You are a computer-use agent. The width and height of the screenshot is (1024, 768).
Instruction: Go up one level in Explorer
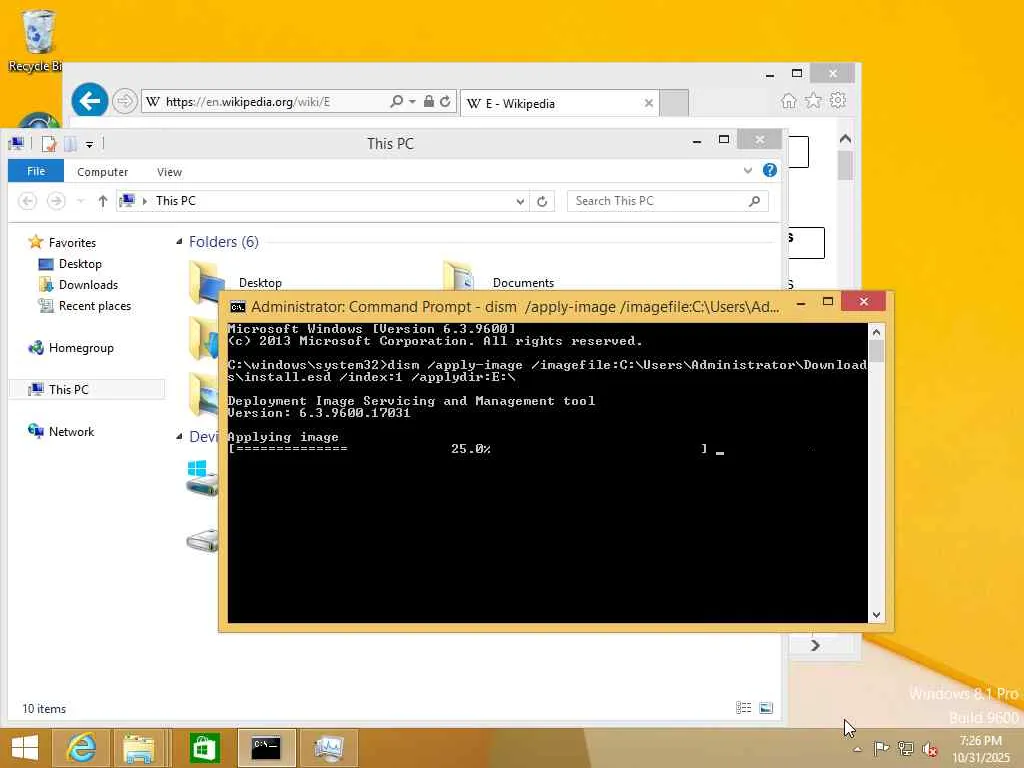point(103,201)
